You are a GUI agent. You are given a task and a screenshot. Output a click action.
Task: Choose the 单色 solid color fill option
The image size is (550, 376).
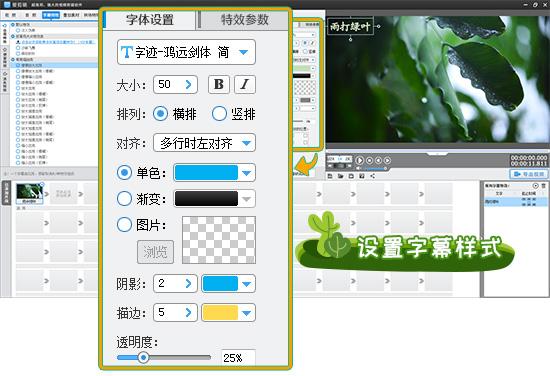124,173
